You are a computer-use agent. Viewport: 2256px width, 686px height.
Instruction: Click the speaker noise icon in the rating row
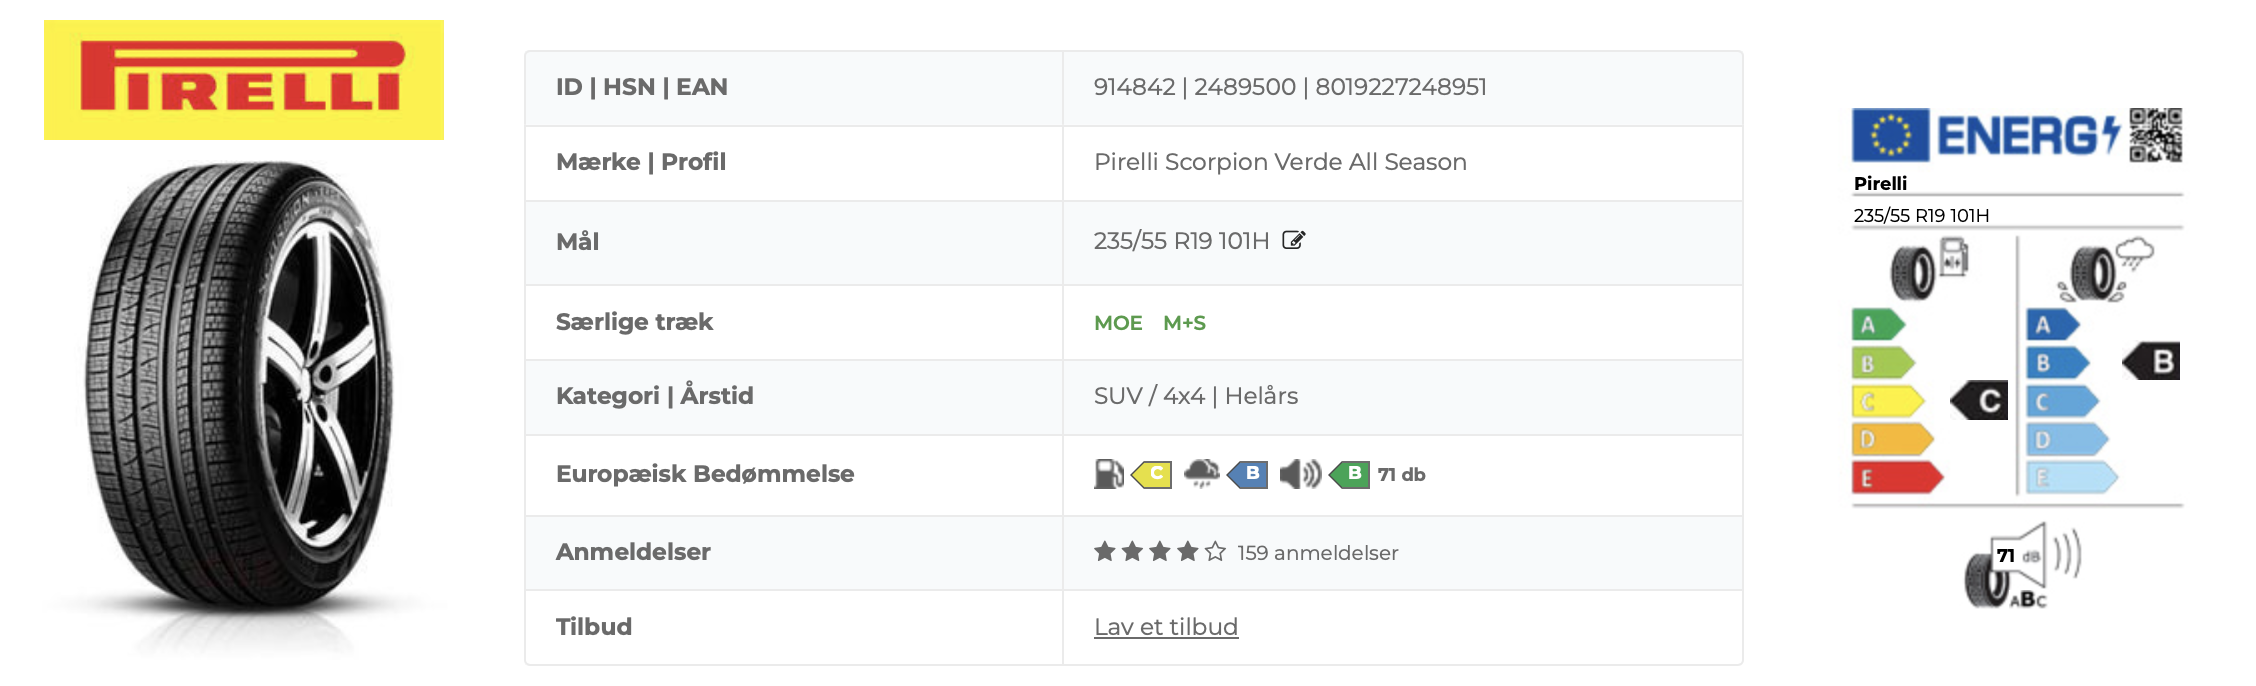(1300, 474)
